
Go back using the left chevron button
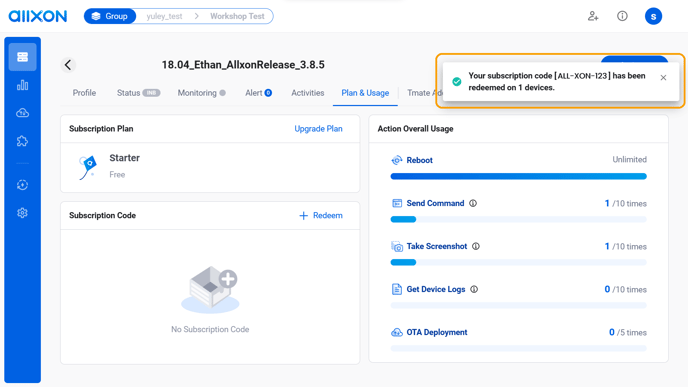coord(68,65)
